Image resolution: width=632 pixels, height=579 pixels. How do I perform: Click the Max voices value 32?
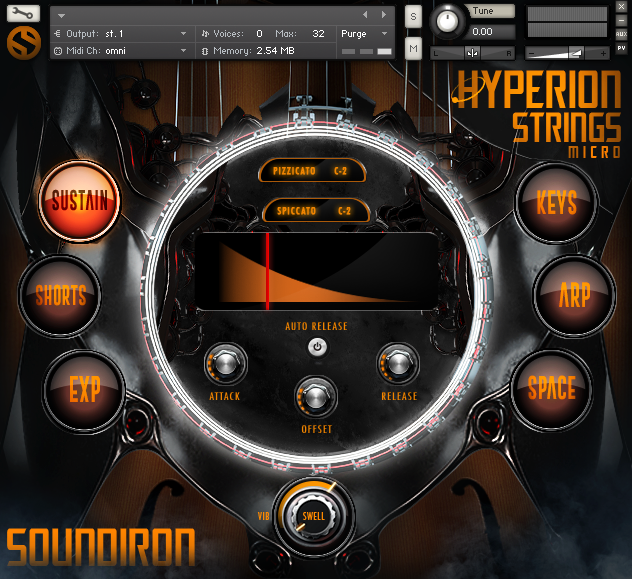[318, 34]
